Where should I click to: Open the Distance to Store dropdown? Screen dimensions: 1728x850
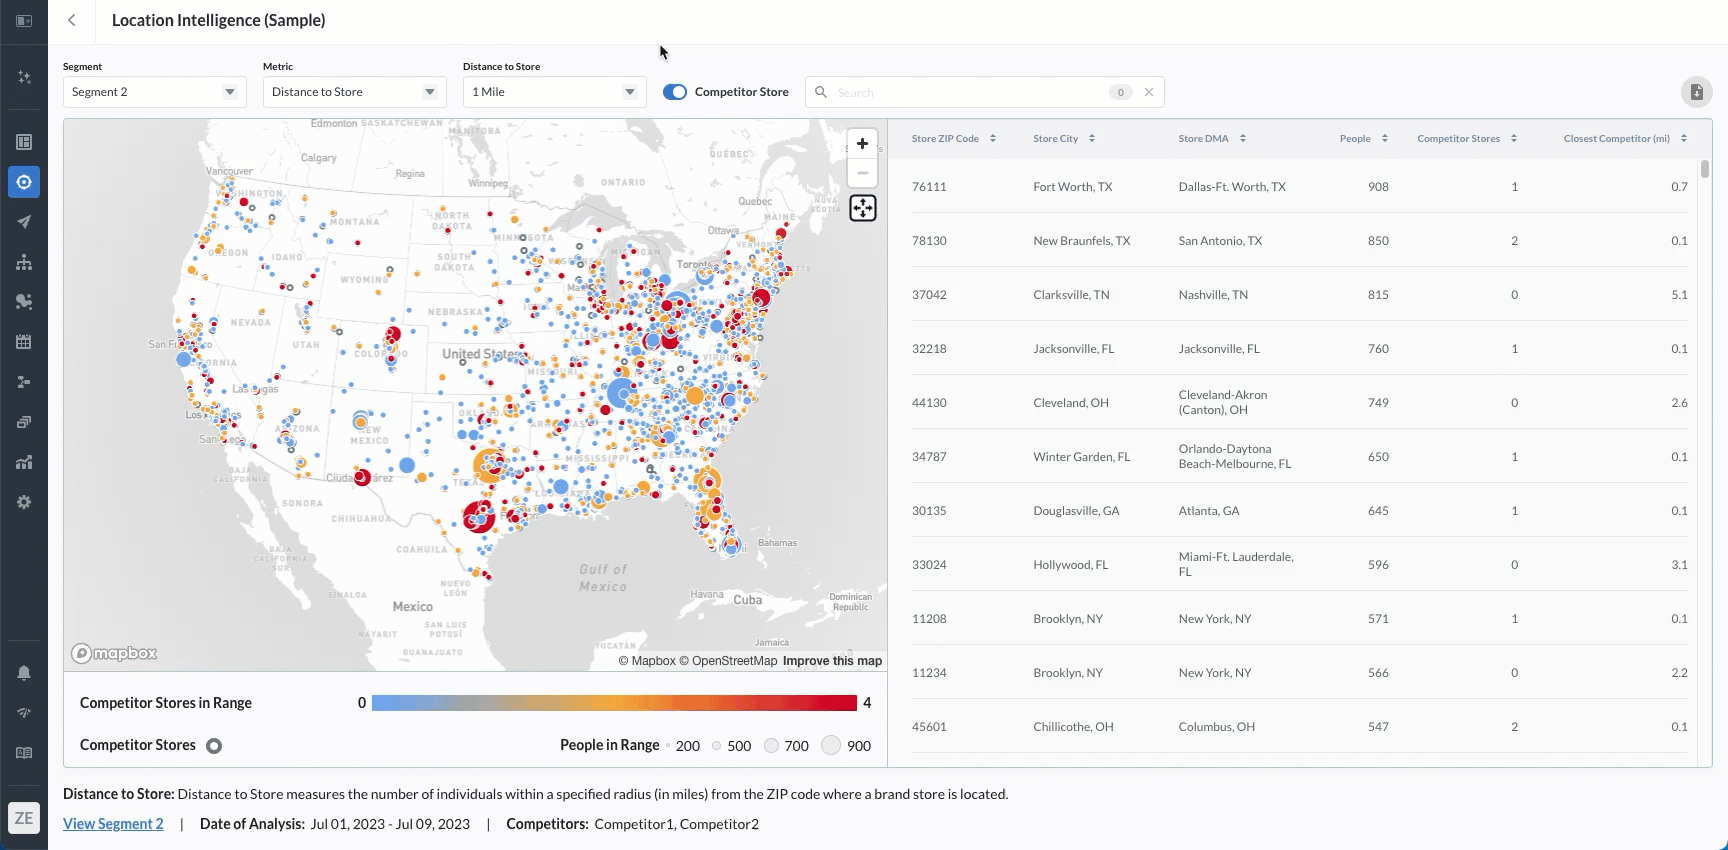point(554,92)
